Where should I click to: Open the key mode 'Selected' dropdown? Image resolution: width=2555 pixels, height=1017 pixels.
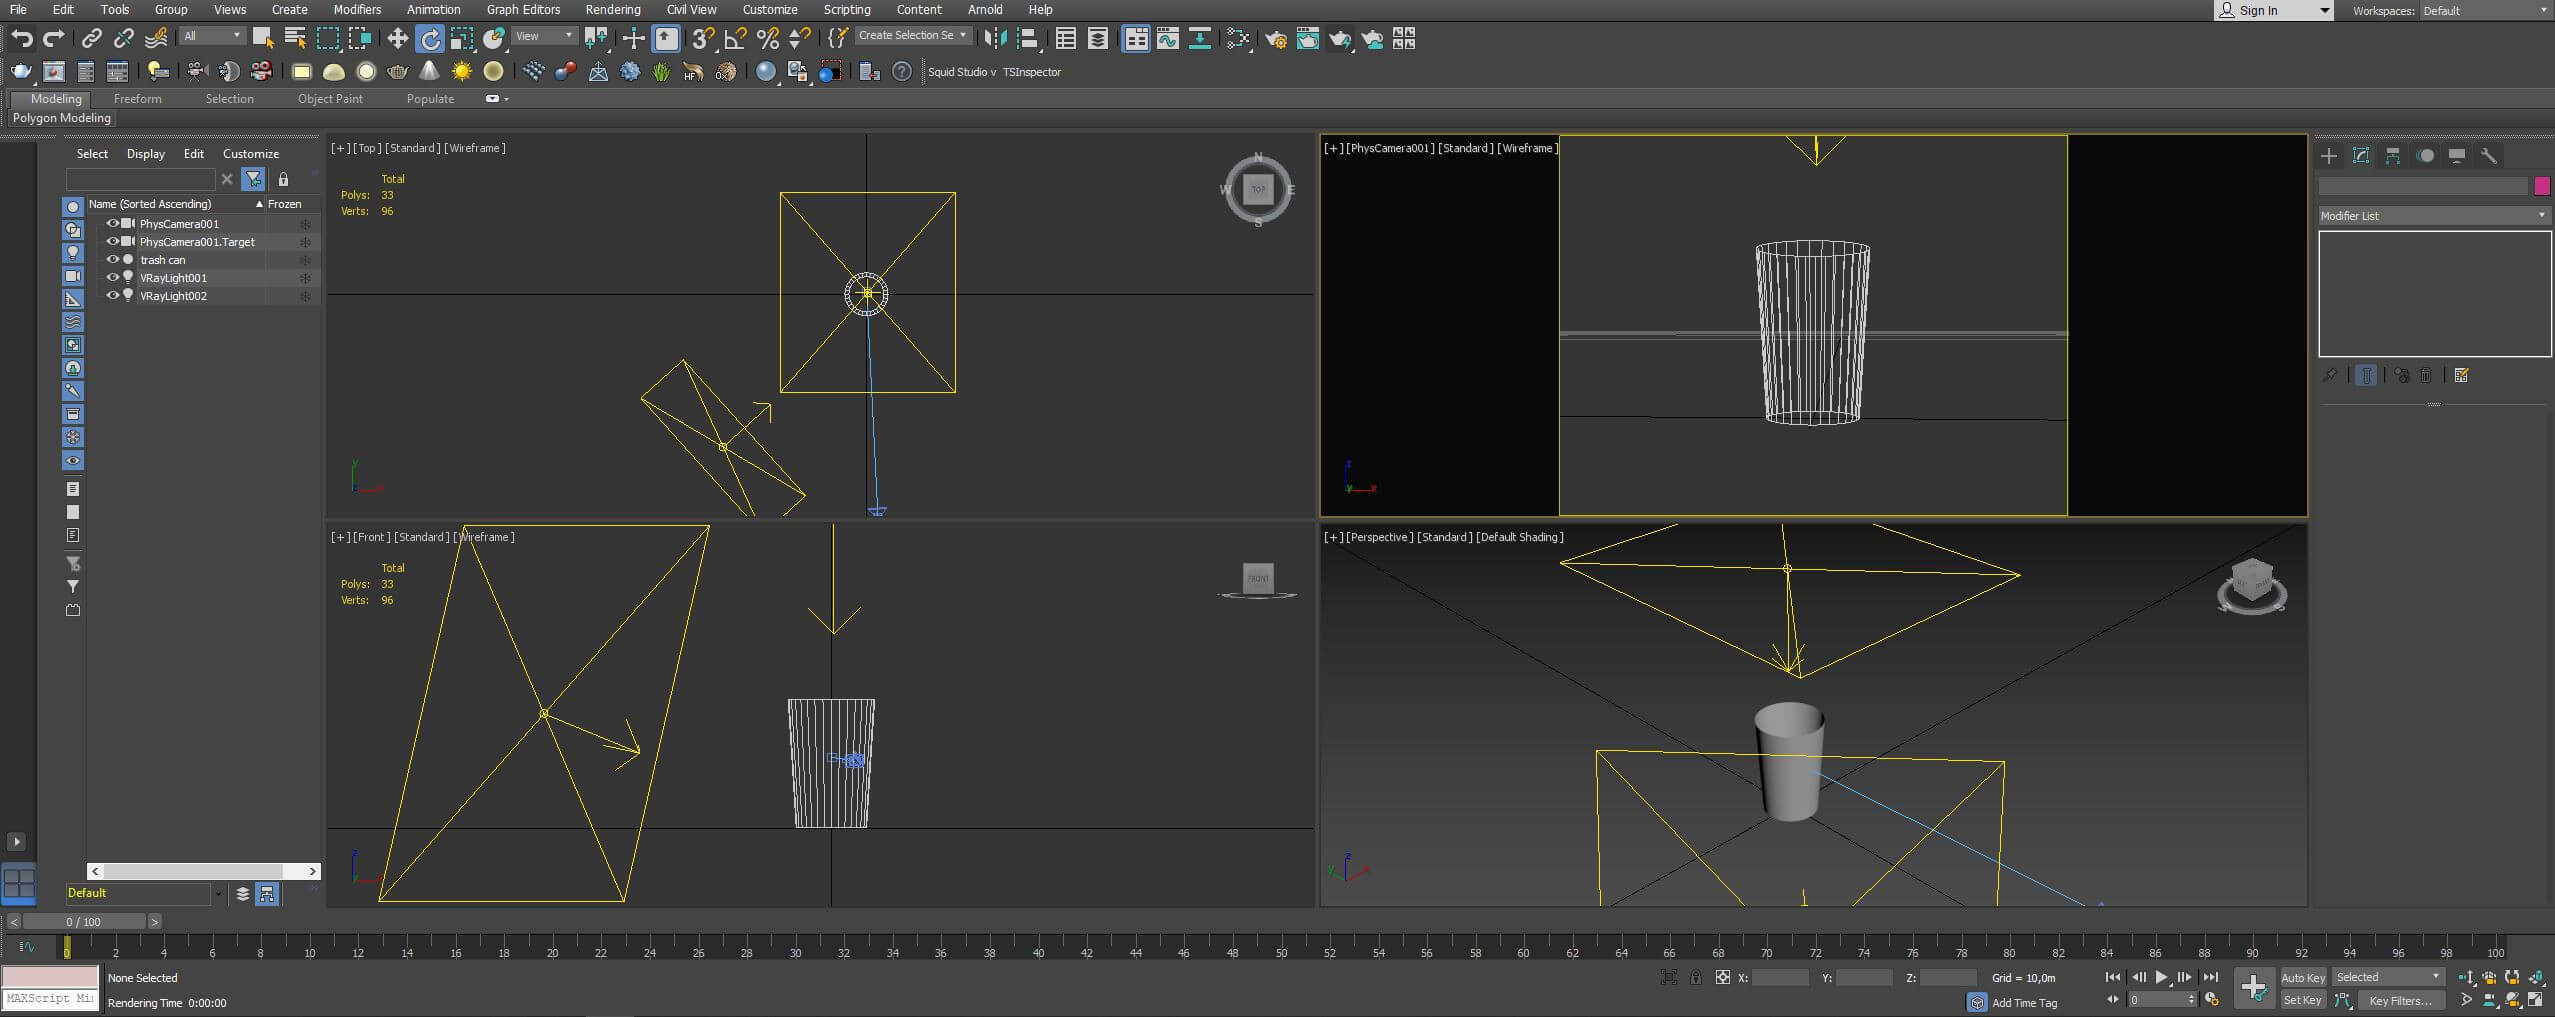2387,978
